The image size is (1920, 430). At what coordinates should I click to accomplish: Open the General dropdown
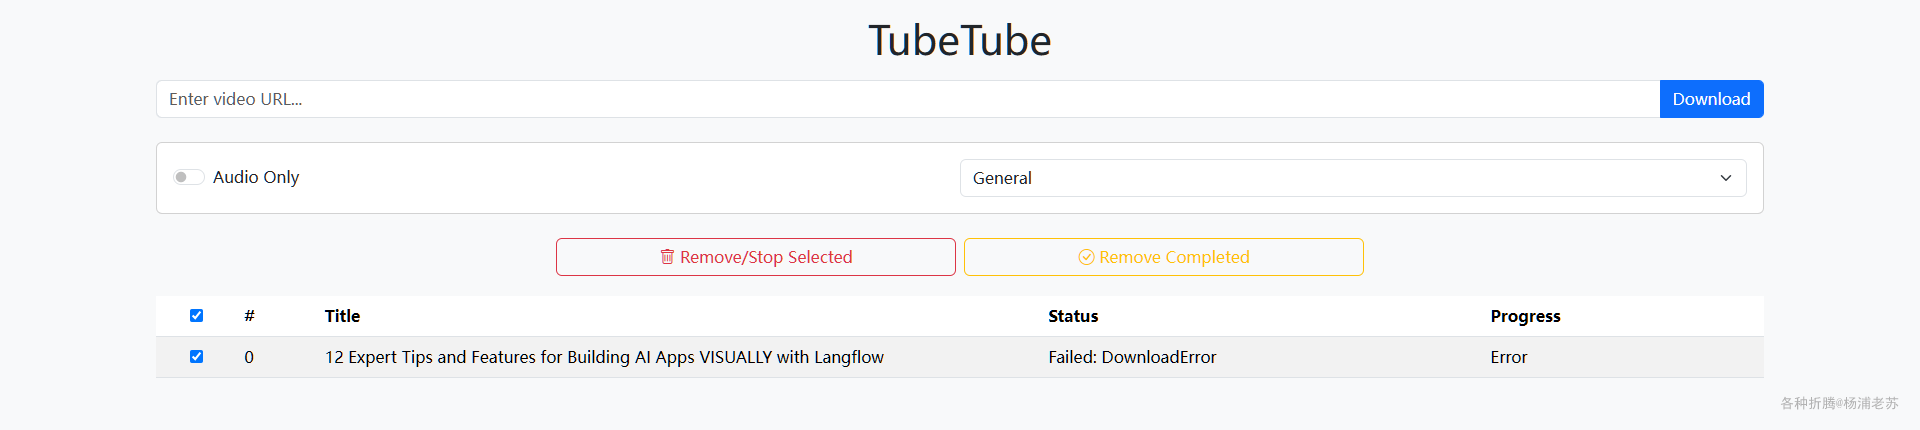(1353, 178)
